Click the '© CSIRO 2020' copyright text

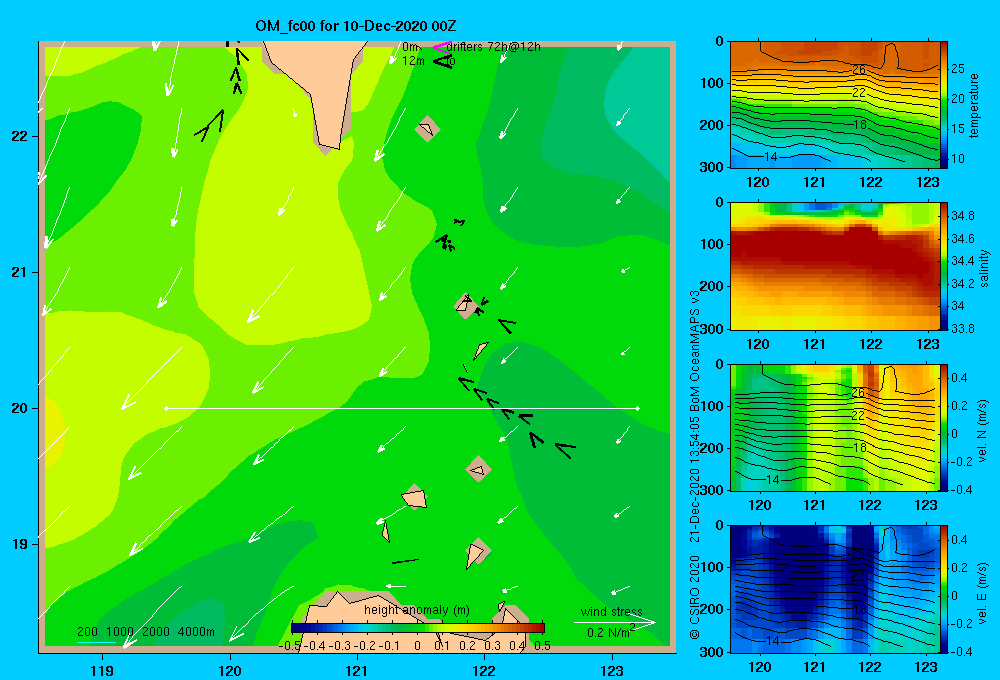(695, 597)
